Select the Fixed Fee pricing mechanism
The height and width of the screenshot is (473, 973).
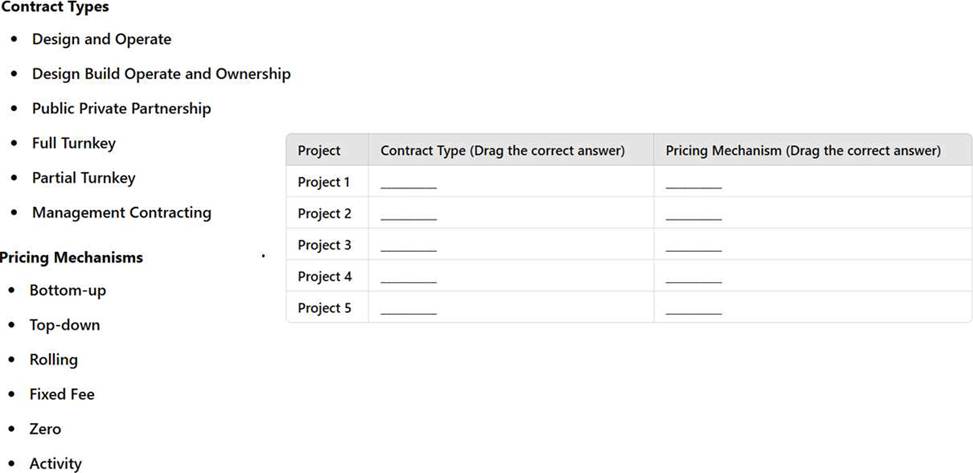coord(62,395)
